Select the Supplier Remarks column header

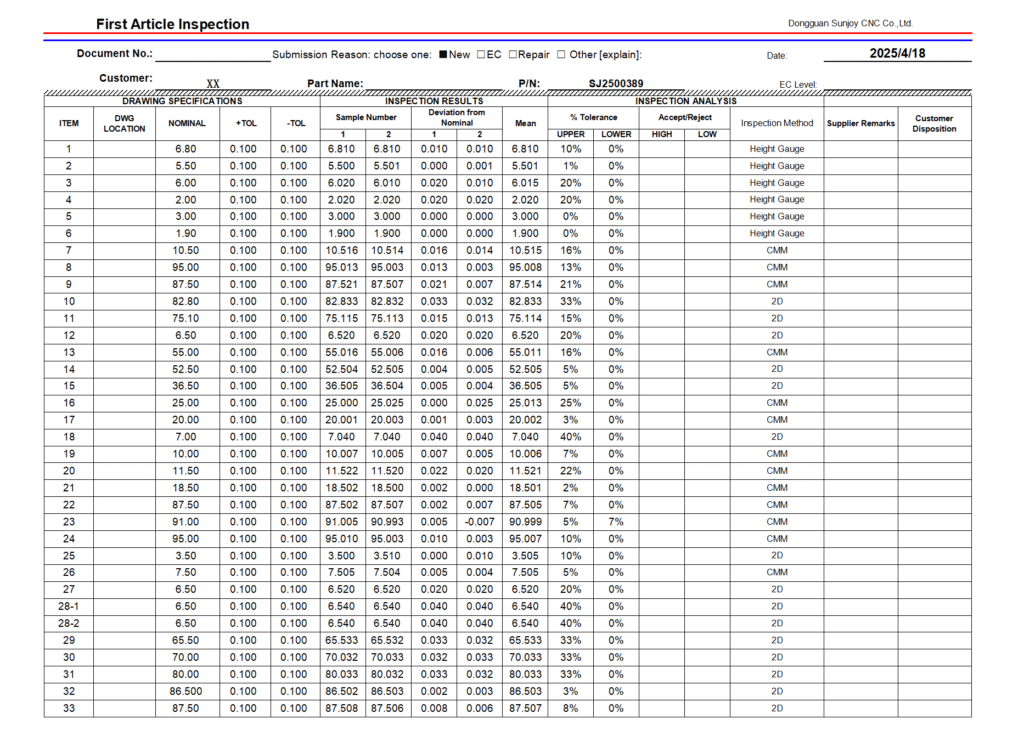pyautogui.click(x=860, y=123)
